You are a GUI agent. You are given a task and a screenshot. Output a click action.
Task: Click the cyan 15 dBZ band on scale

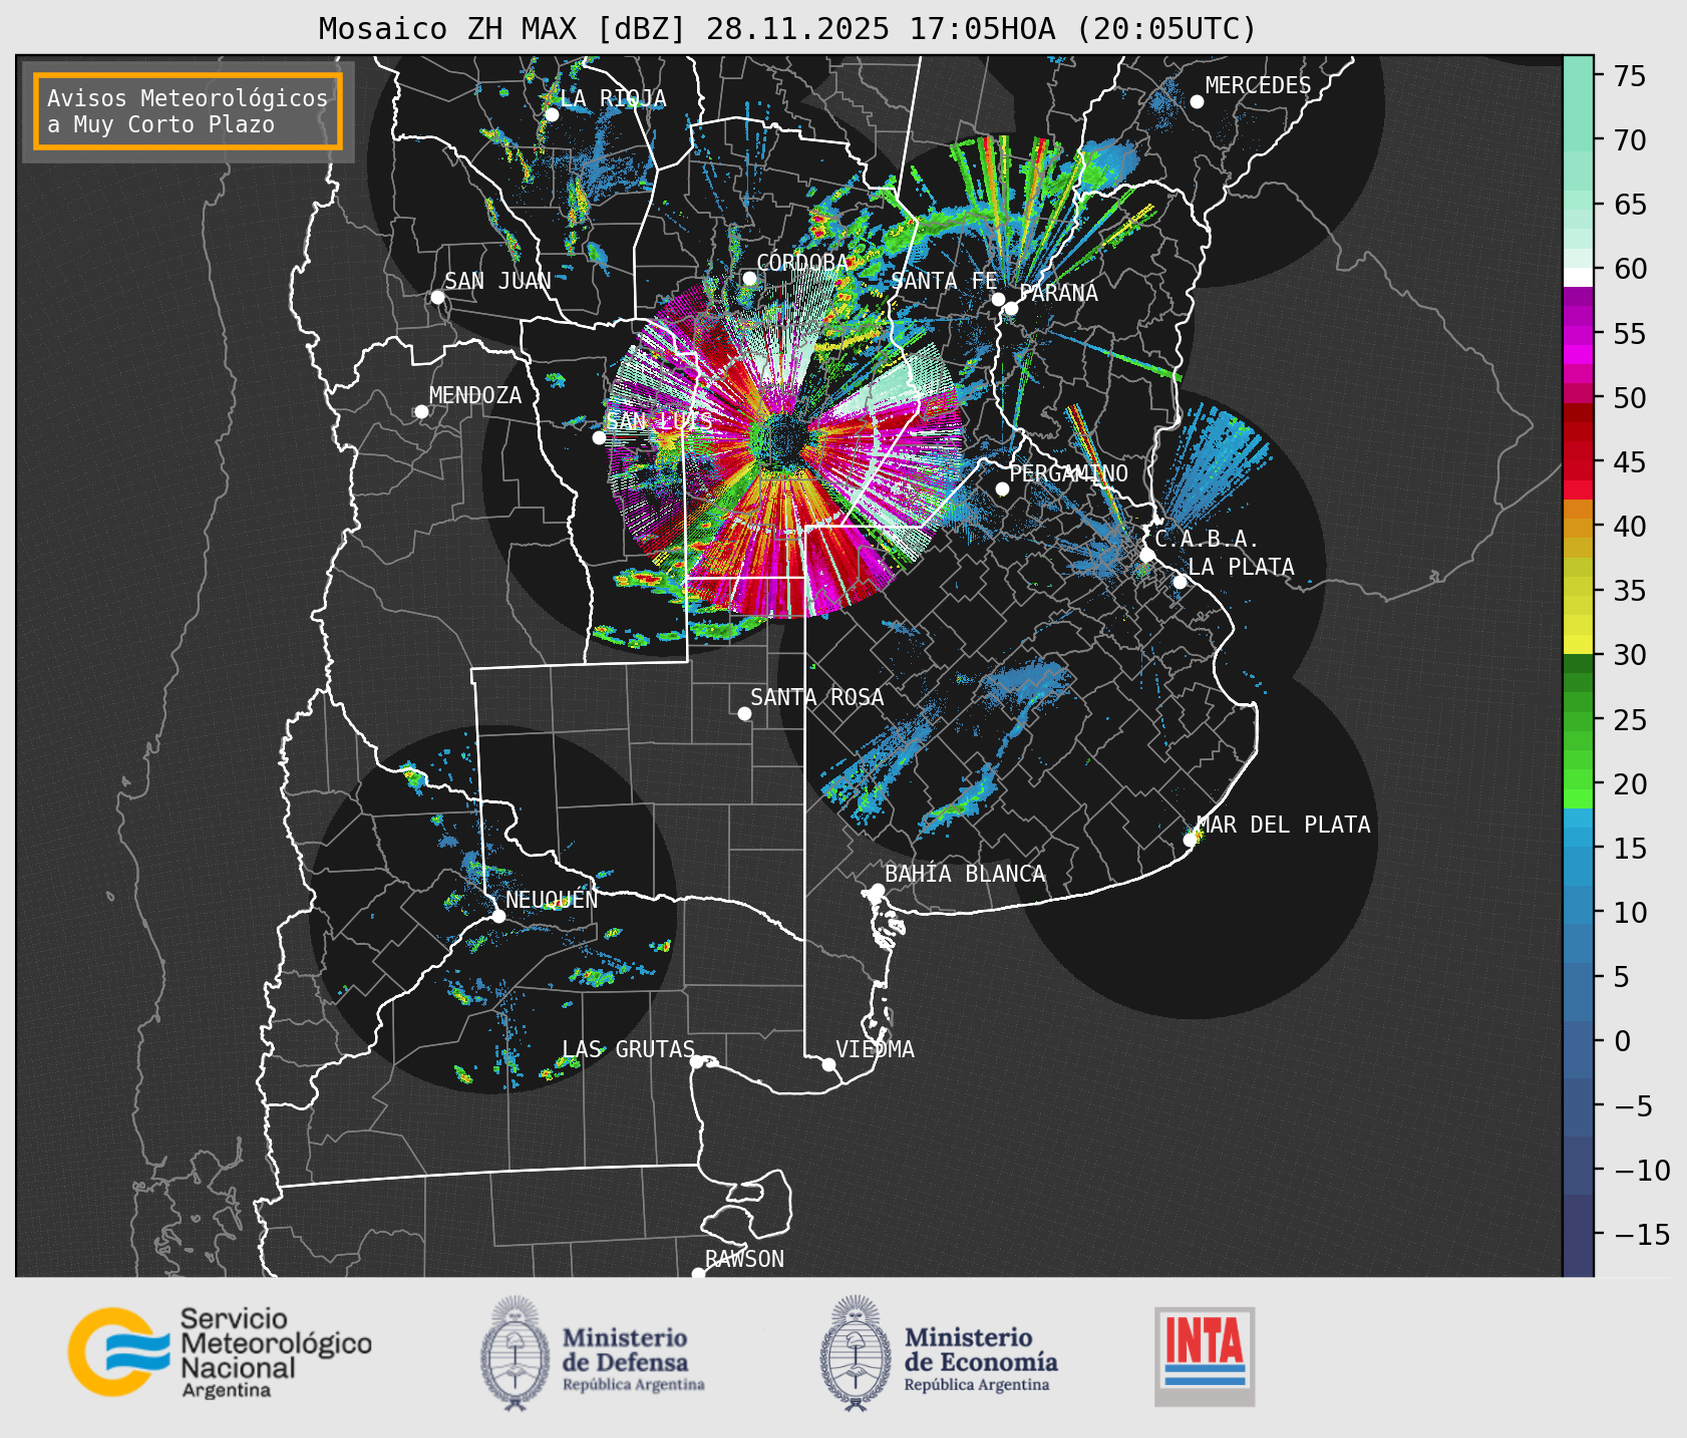coord(1578,848)
